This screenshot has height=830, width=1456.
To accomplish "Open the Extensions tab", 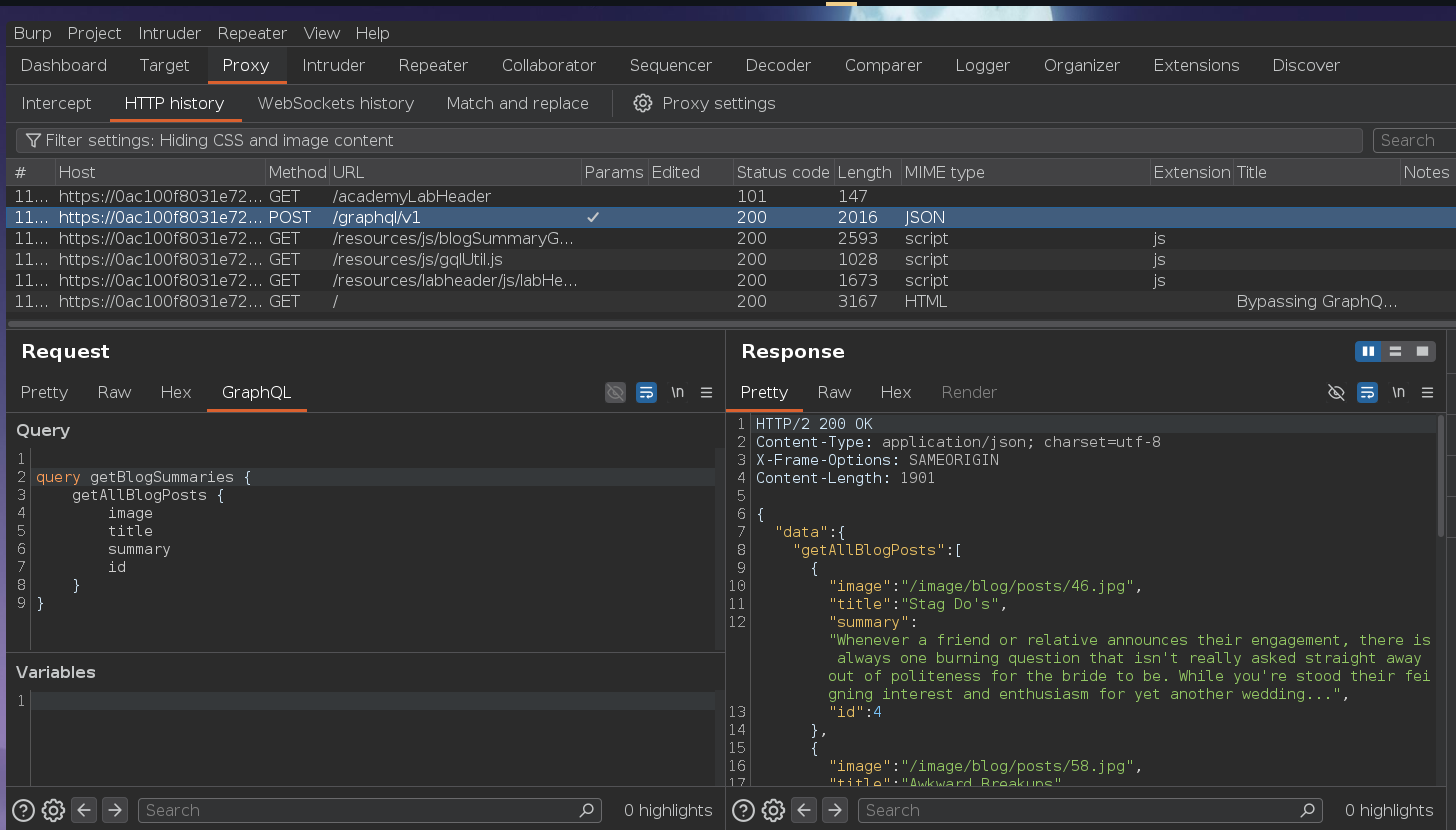I will coord(1196,65).
